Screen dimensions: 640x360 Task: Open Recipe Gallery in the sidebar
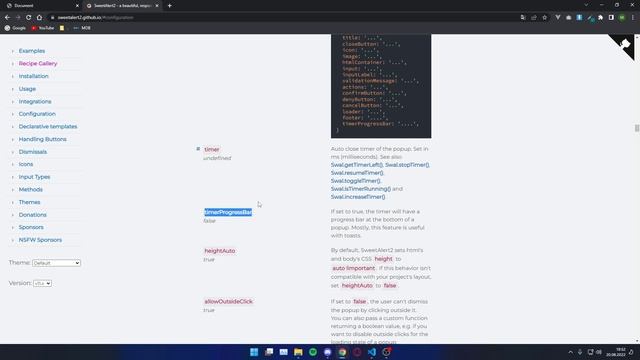(38, 64)
